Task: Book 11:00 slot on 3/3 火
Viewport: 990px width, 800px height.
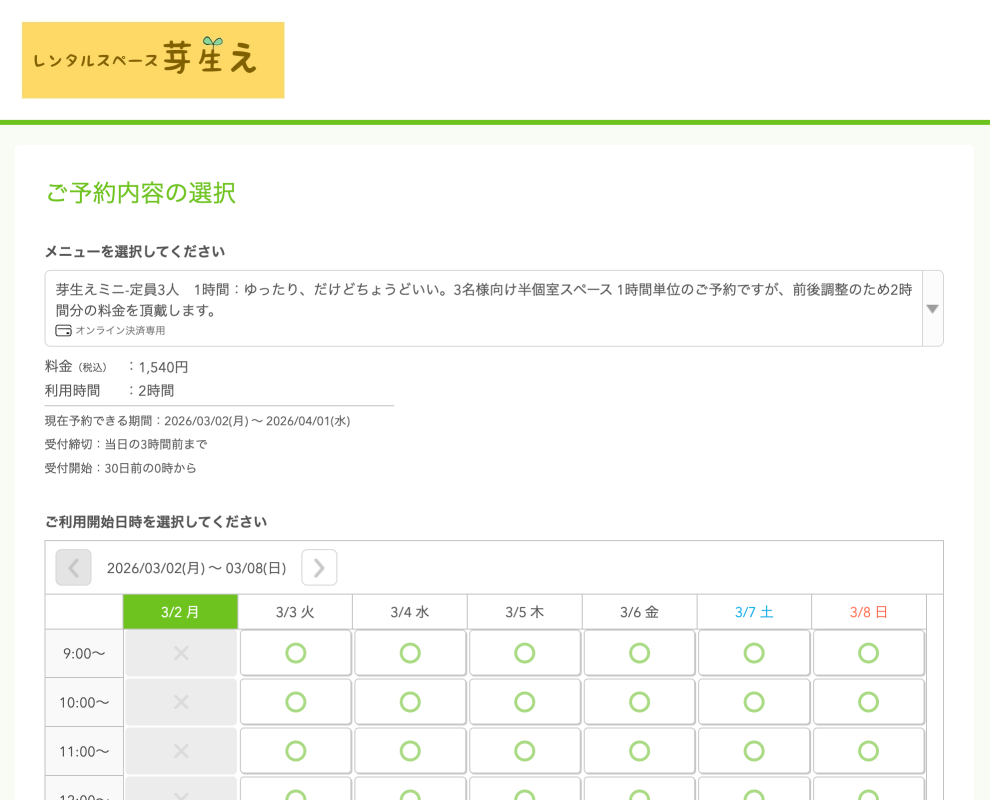Action: click(x=295, y=751)
